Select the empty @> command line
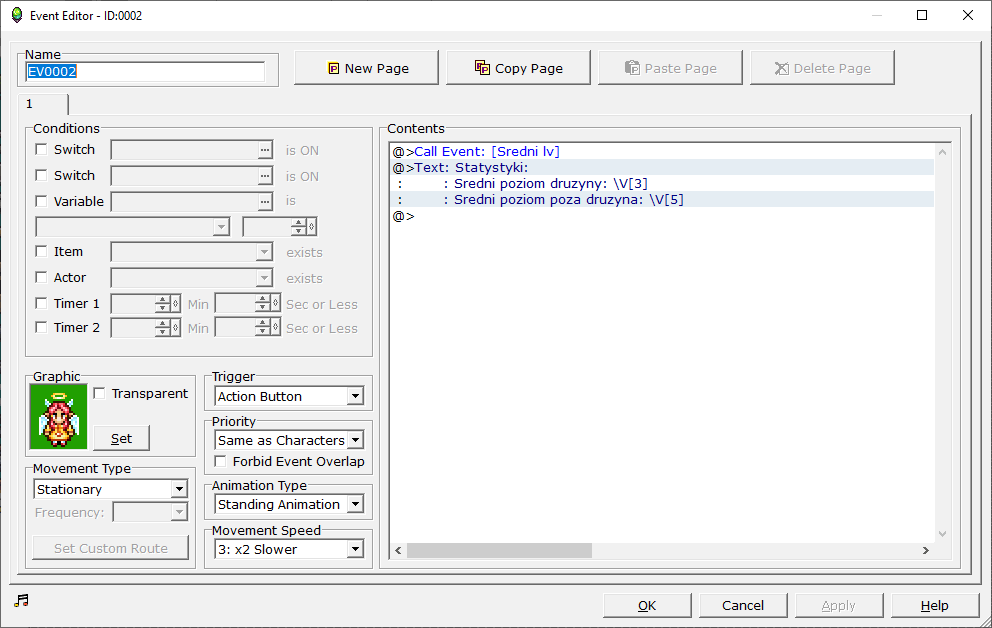The image size is (992, 628). click(662, 216)
